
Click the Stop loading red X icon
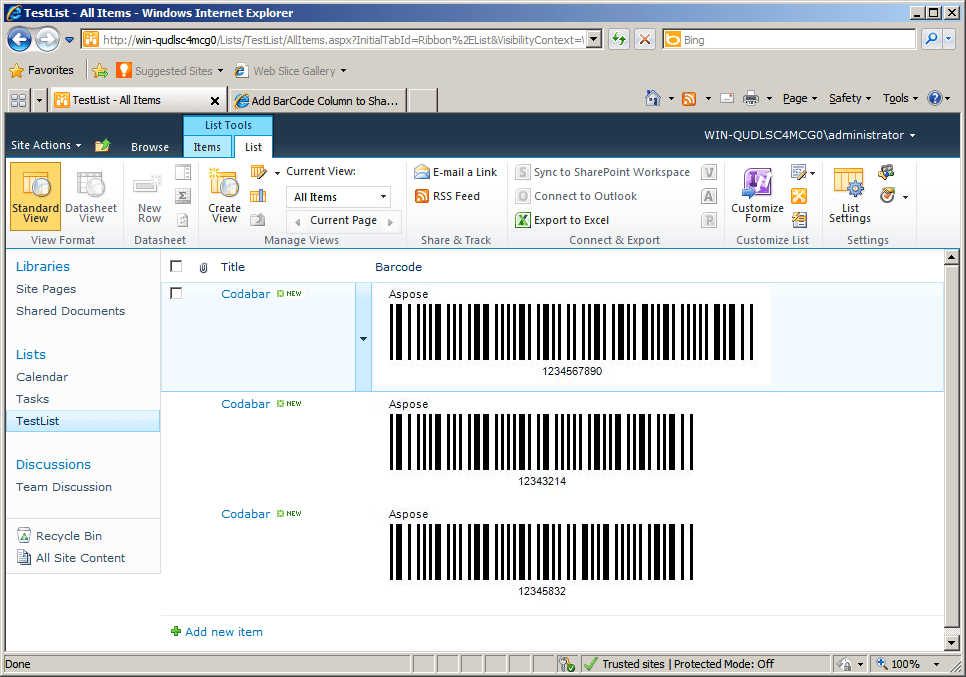644,40
